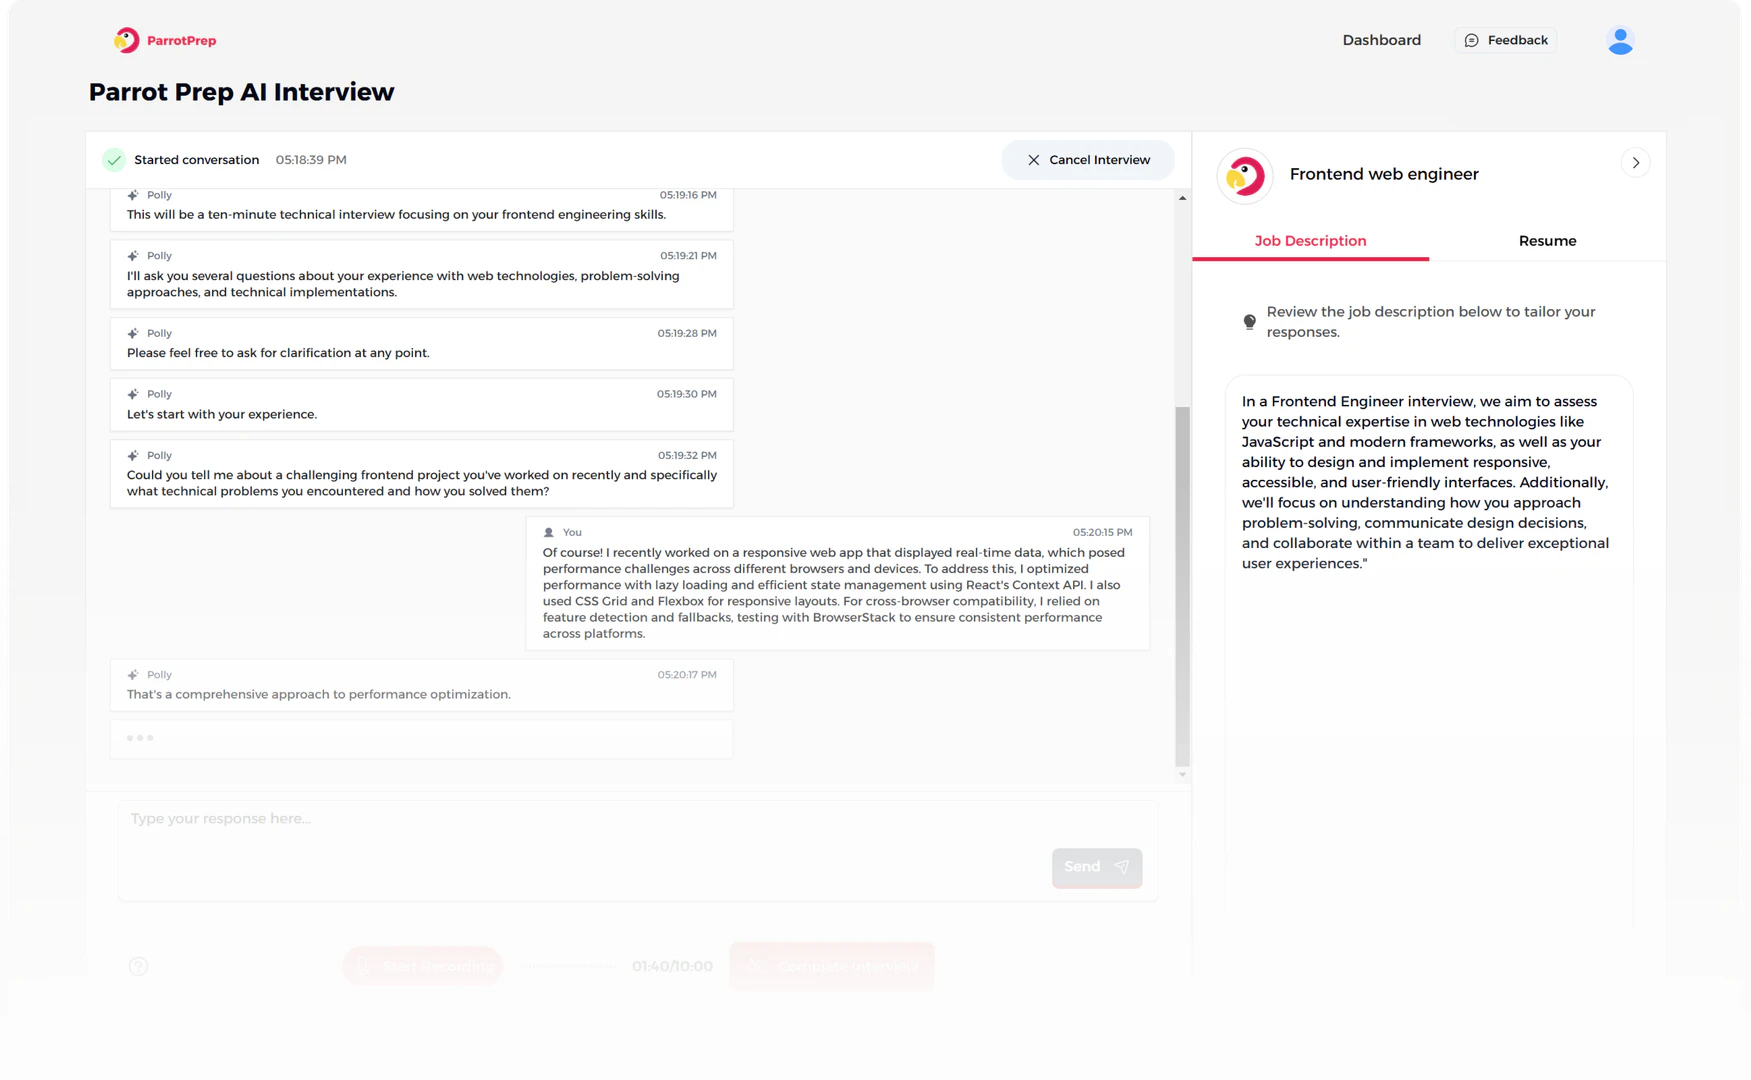Click the green checkmark beside Started conversation

(114, 159)
